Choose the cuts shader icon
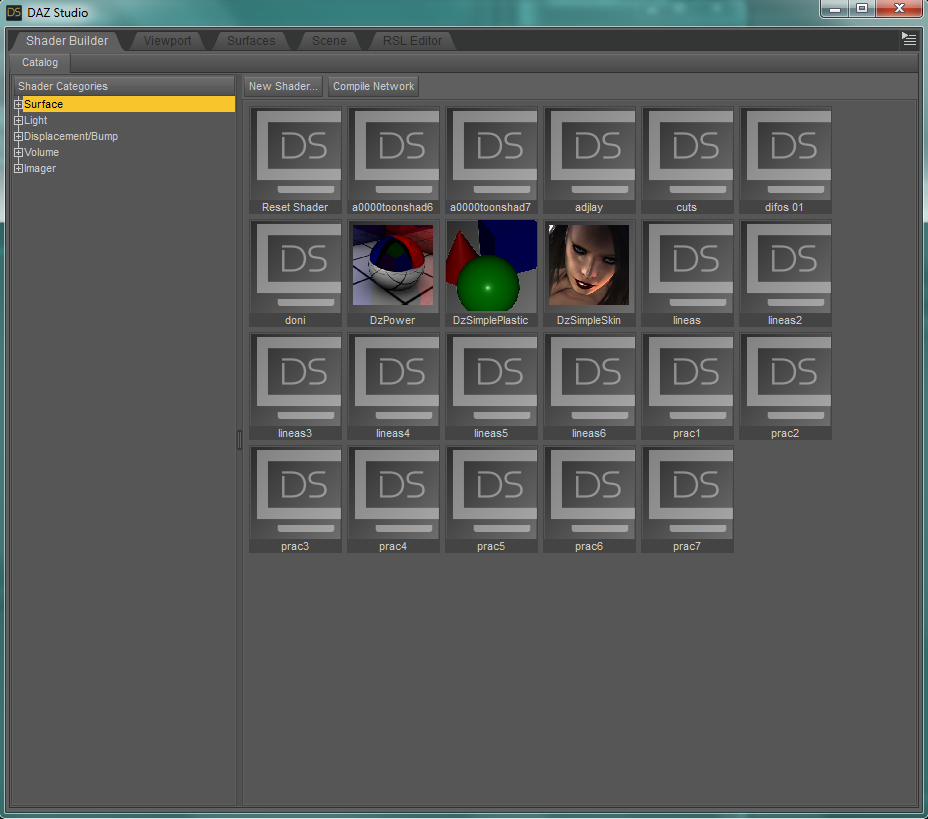 687,160
